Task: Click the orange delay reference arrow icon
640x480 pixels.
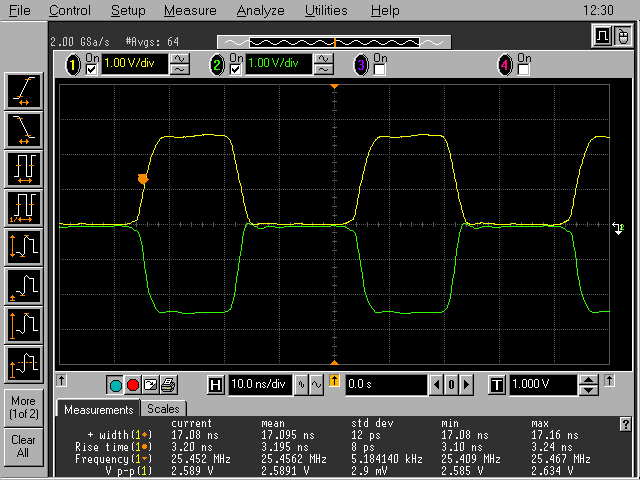Action: (334, 381)
